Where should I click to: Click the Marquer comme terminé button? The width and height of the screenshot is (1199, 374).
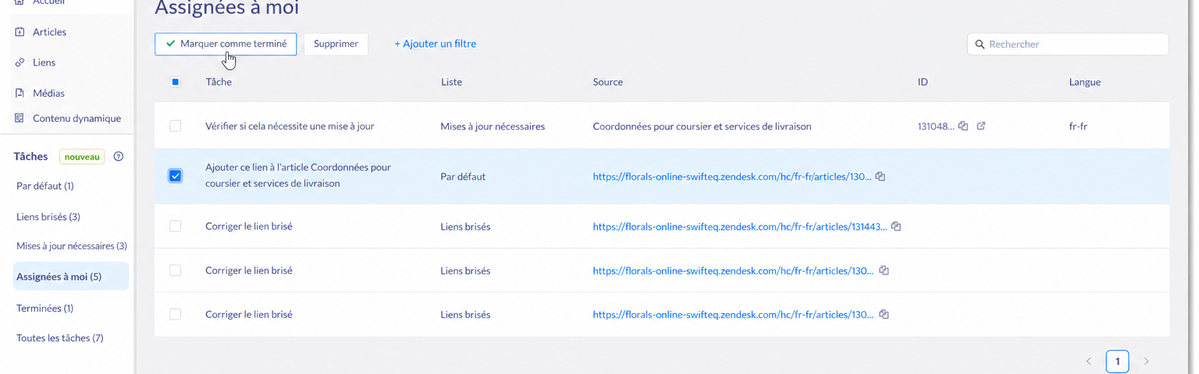point(225,44)
